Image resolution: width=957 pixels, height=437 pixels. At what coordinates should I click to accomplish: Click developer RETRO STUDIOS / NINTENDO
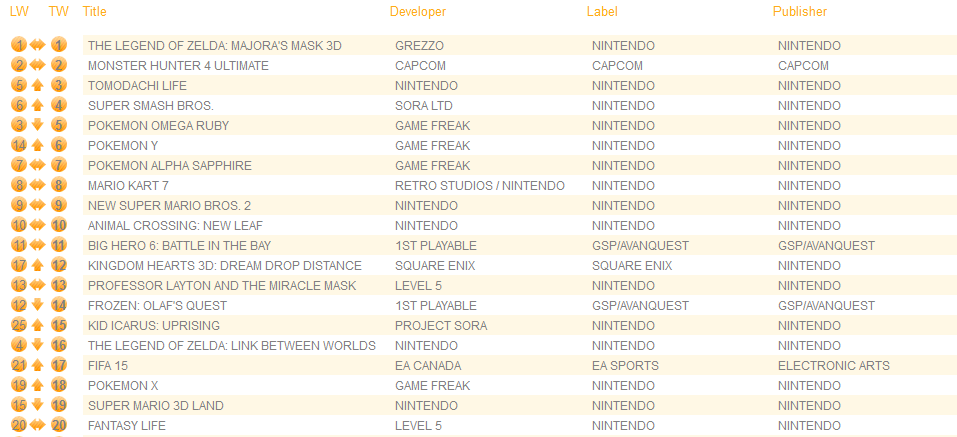click(x=480, y=186)
